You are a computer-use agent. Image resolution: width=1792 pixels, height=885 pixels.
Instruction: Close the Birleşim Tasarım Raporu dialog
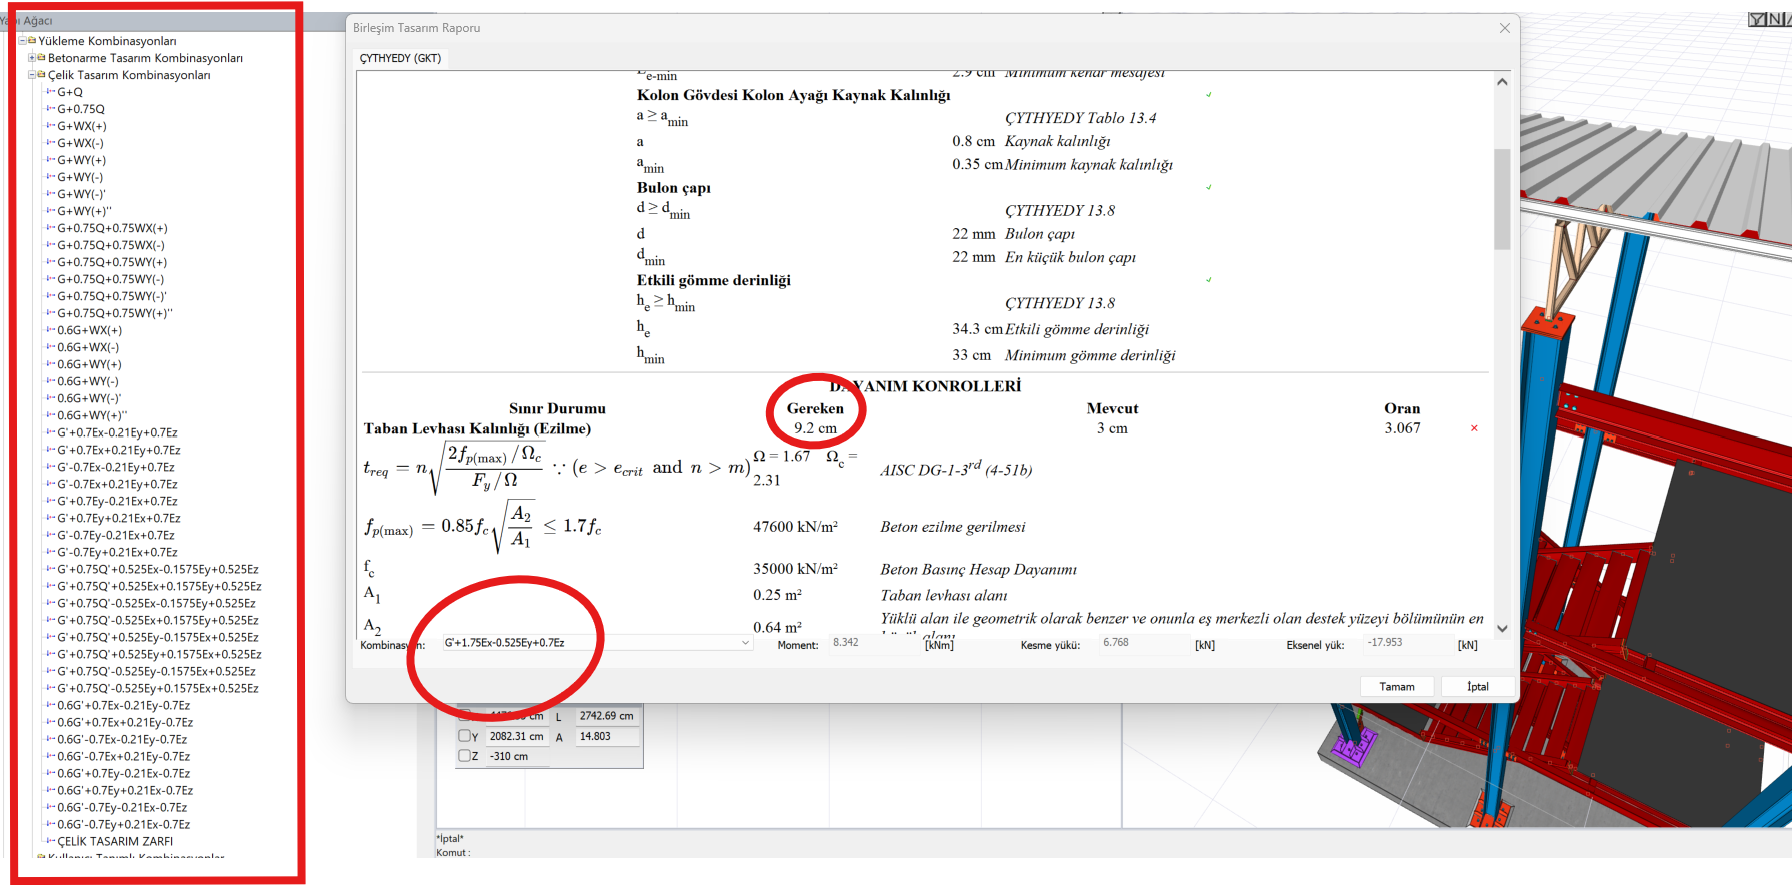click(x=1504, y=28)
